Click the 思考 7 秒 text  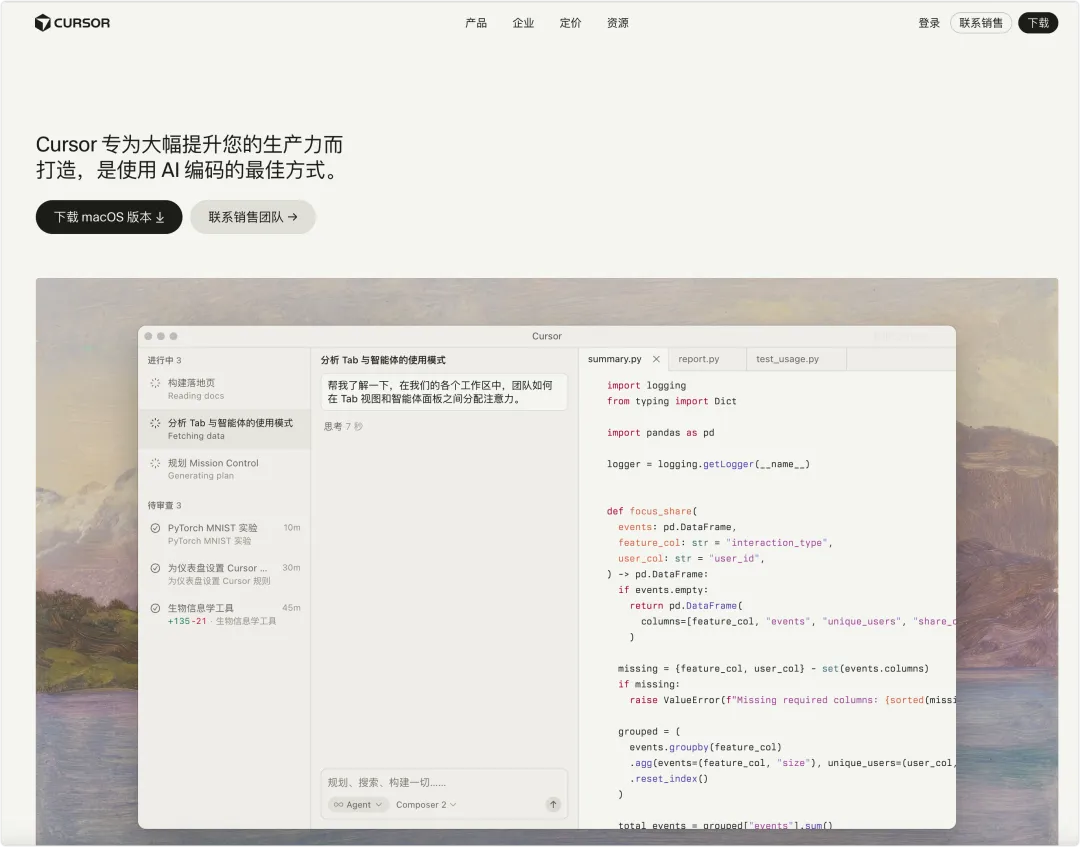coord(343,426)
